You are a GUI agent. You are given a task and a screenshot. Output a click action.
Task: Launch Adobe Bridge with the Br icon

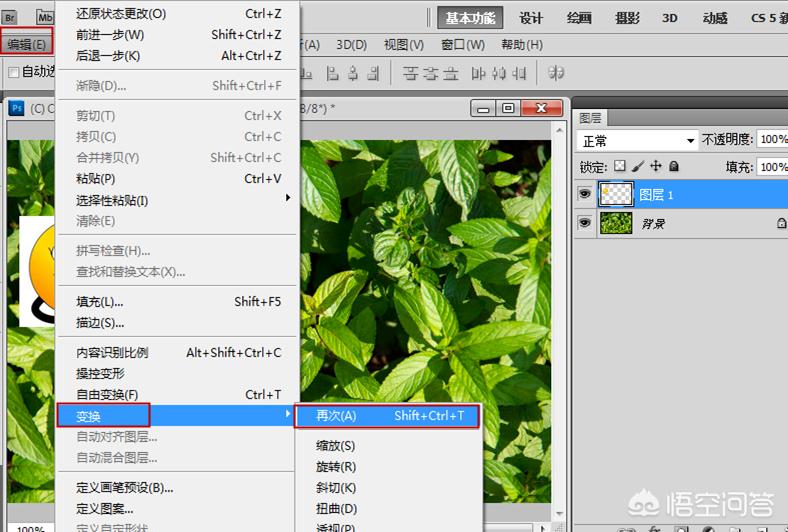coord(10,18)
